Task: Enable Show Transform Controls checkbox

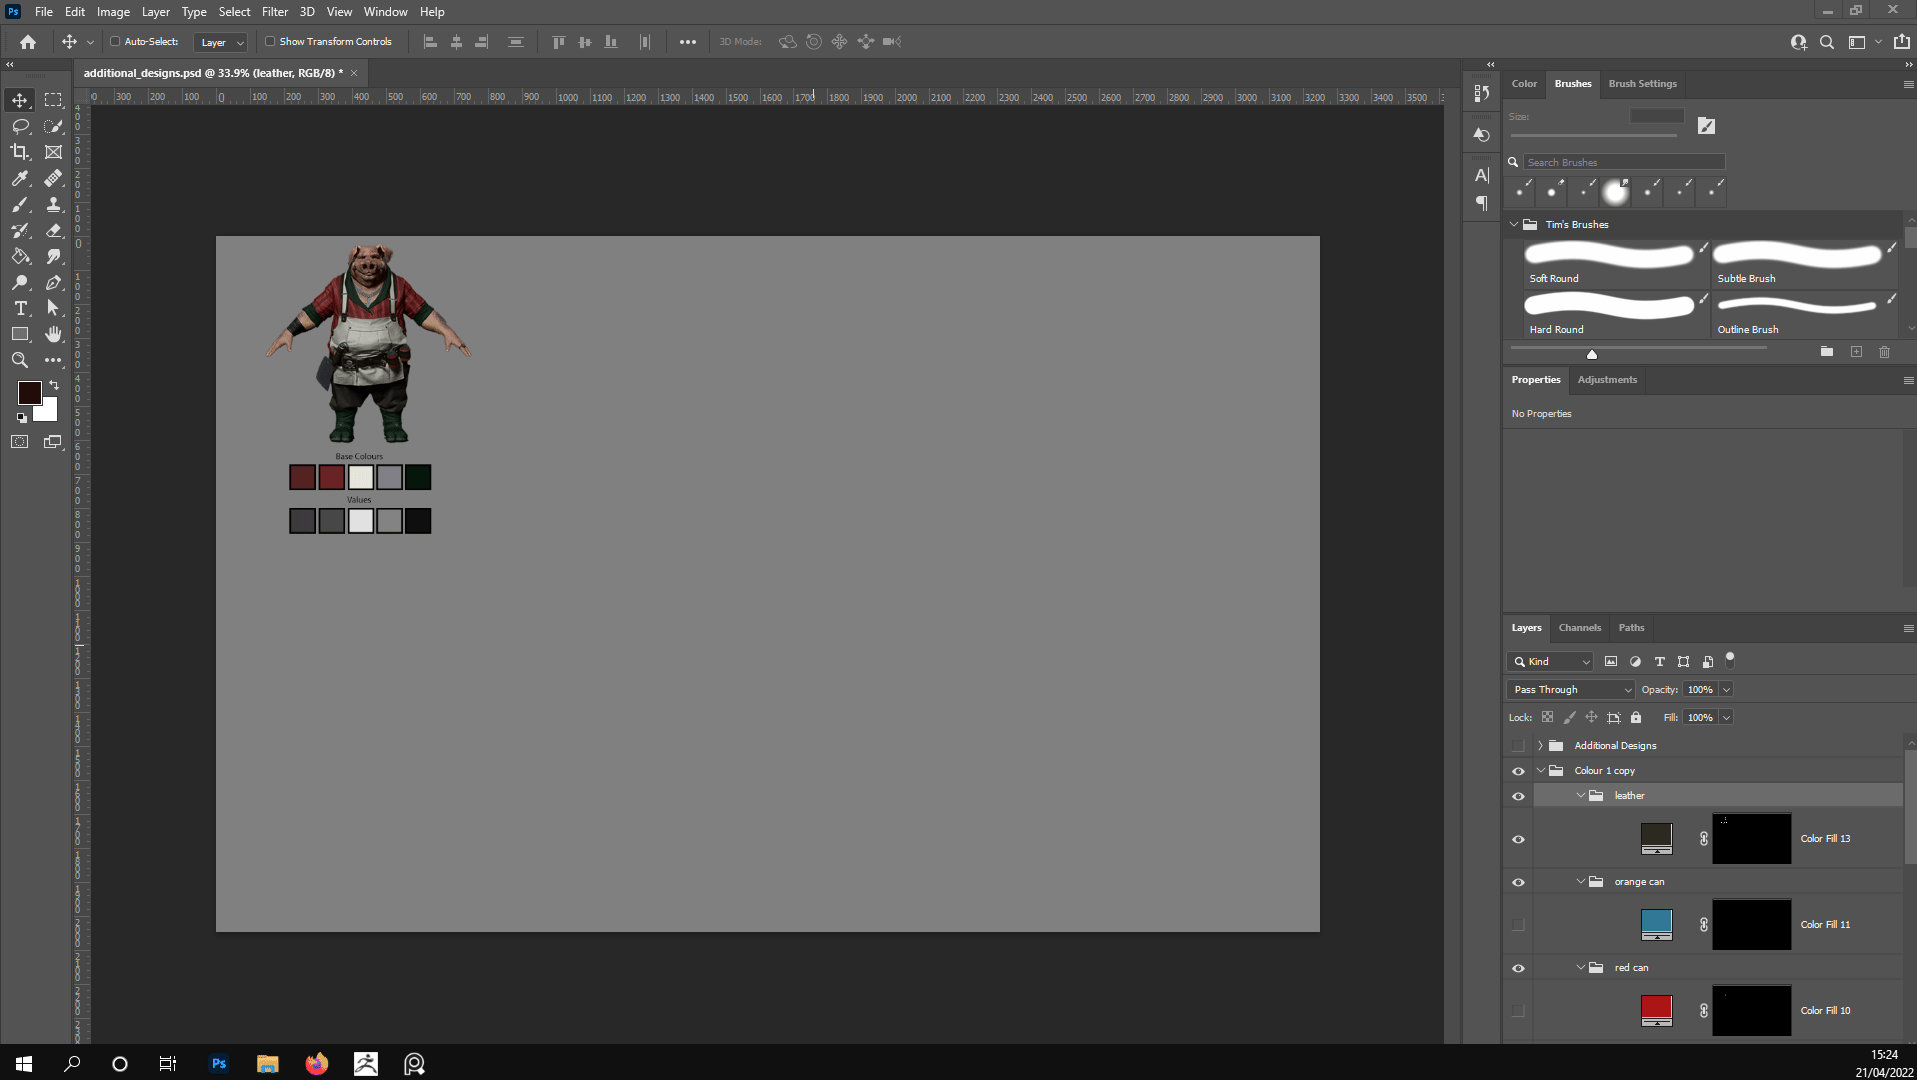Action: click(270, 42)
